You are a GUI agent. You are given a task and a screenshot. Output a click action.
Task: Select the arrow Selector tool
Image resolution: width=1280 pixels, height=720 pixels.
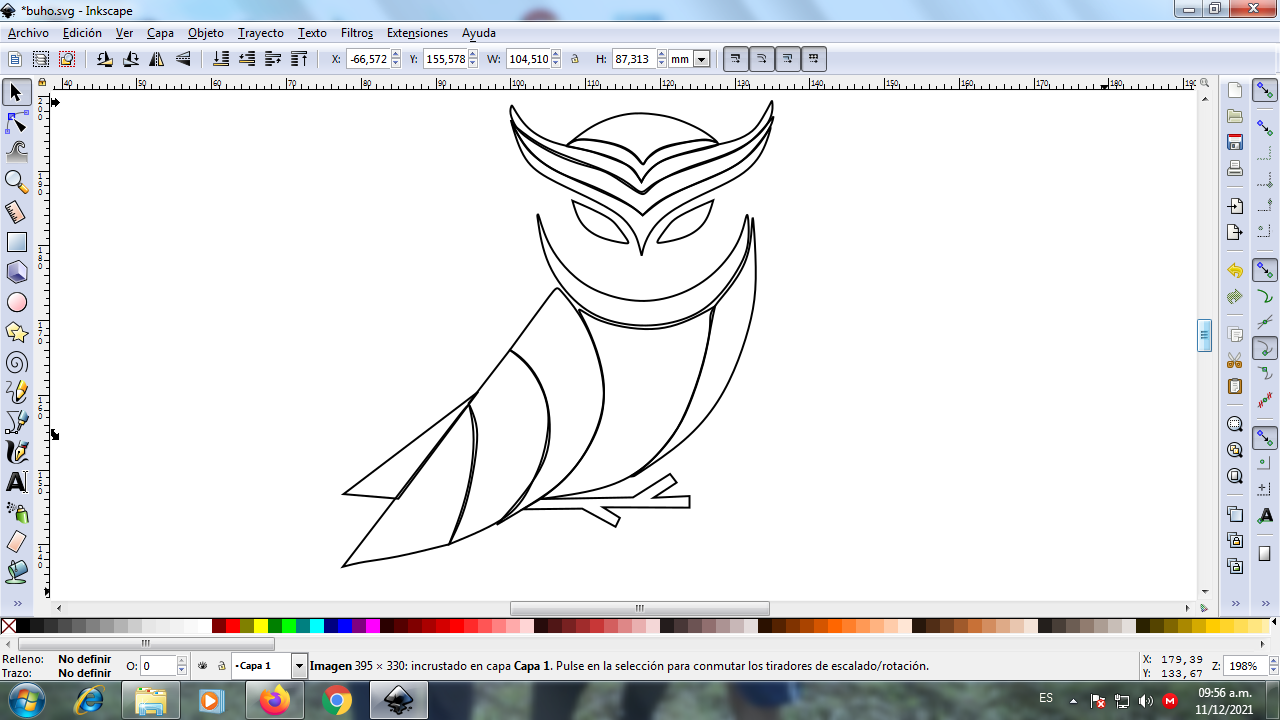click(16, 92)
